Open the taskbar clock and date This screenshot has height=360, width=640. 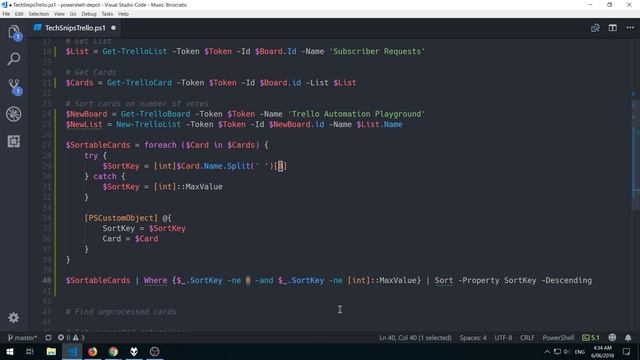(x=602, y=351)
